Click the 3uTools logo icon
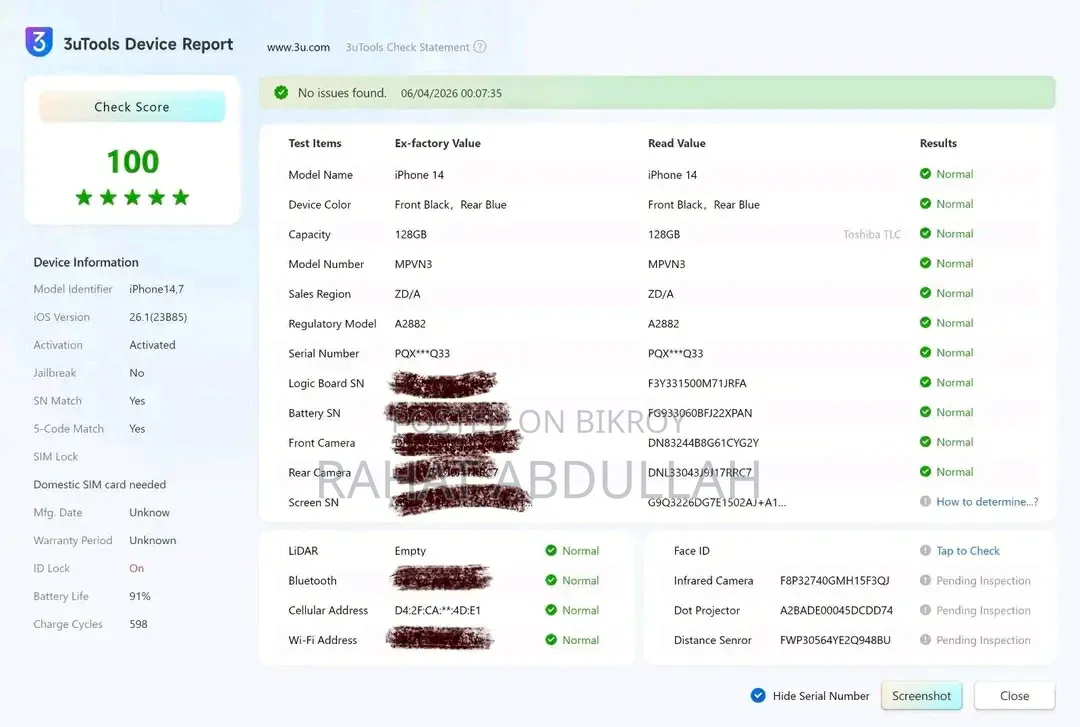The image size is (1080, 727). 39,41
